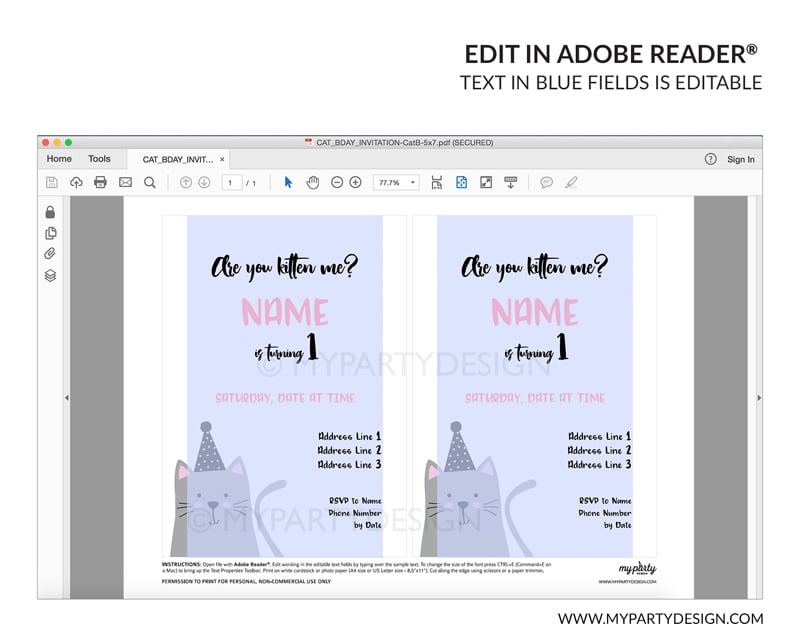Zoom out with the minus button
Image resolution: width=800 pixels, height=637 pixels.
point(337,182)
